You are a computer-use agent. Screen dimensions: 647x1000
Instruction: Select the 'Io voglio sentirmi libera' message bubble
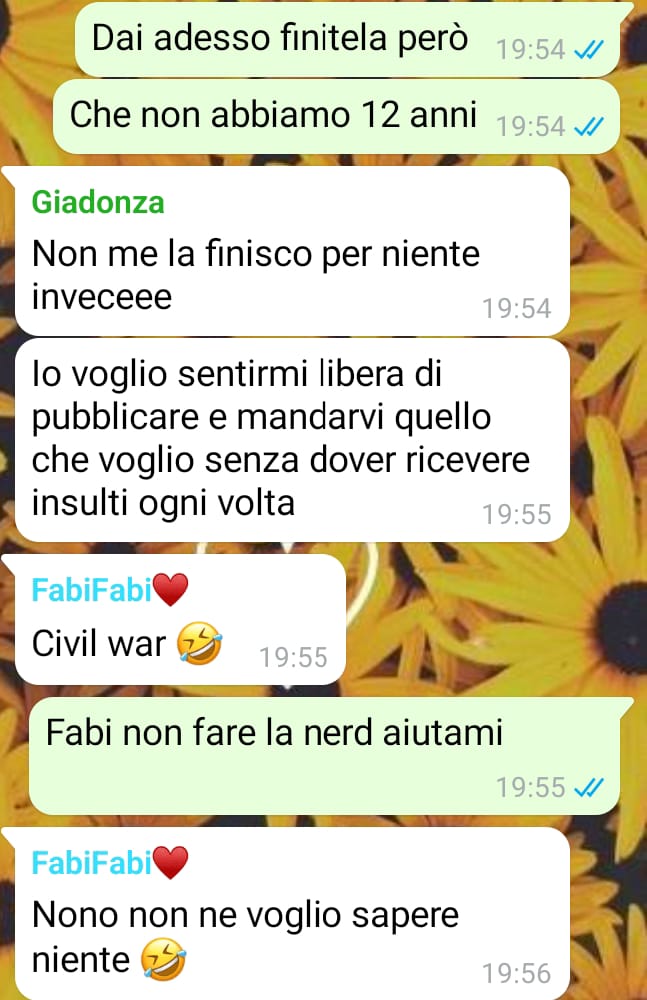(292, 440)
